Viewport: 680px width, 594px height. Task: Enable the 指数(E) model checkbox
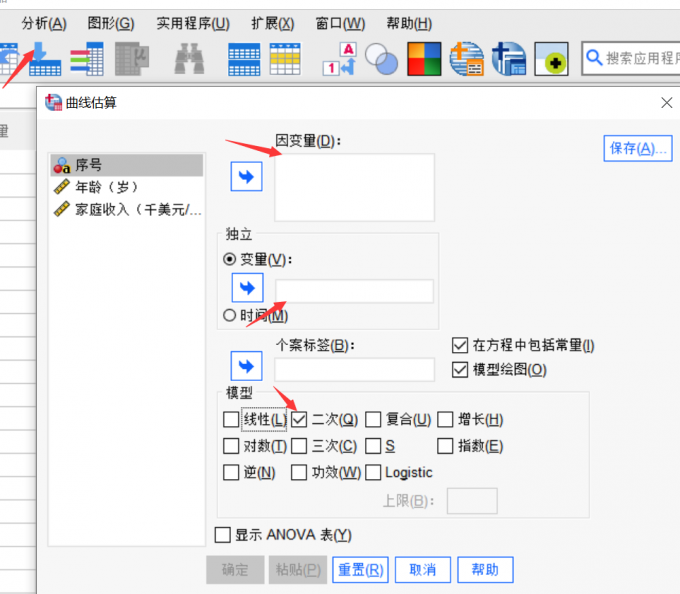(x=445, y=446)
